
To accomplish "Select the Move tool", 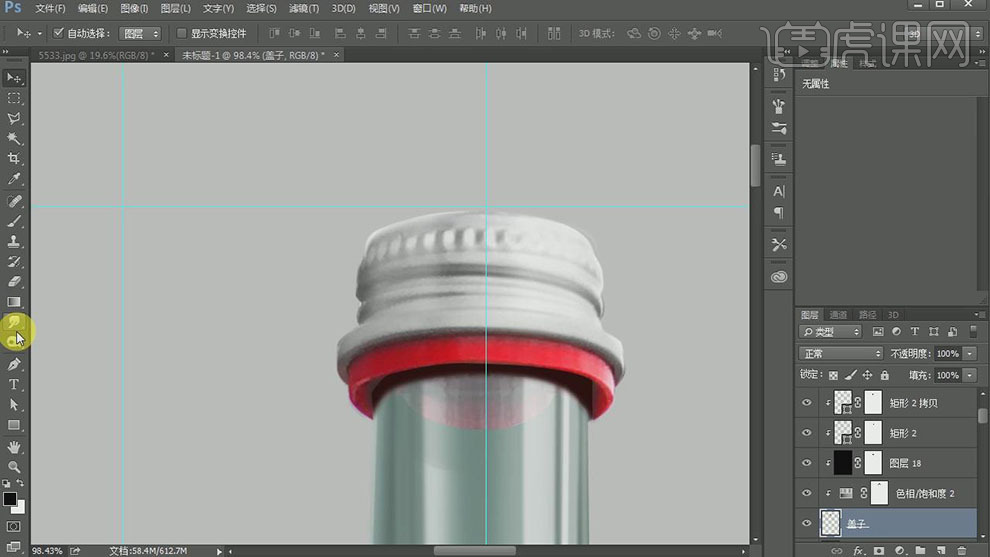I will (x=14, y=78).
